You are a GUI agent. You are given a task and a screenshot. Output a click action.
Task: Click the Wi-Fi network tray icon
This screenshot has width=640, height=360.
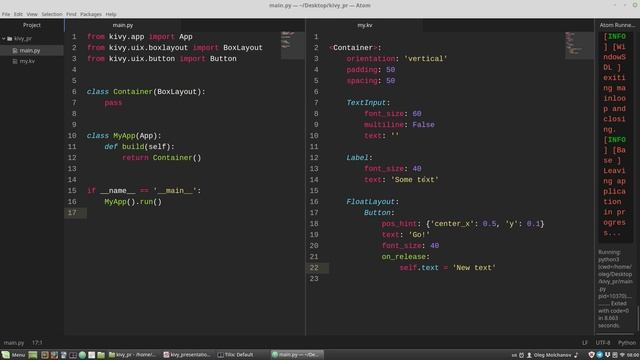[x=622, y=355]
